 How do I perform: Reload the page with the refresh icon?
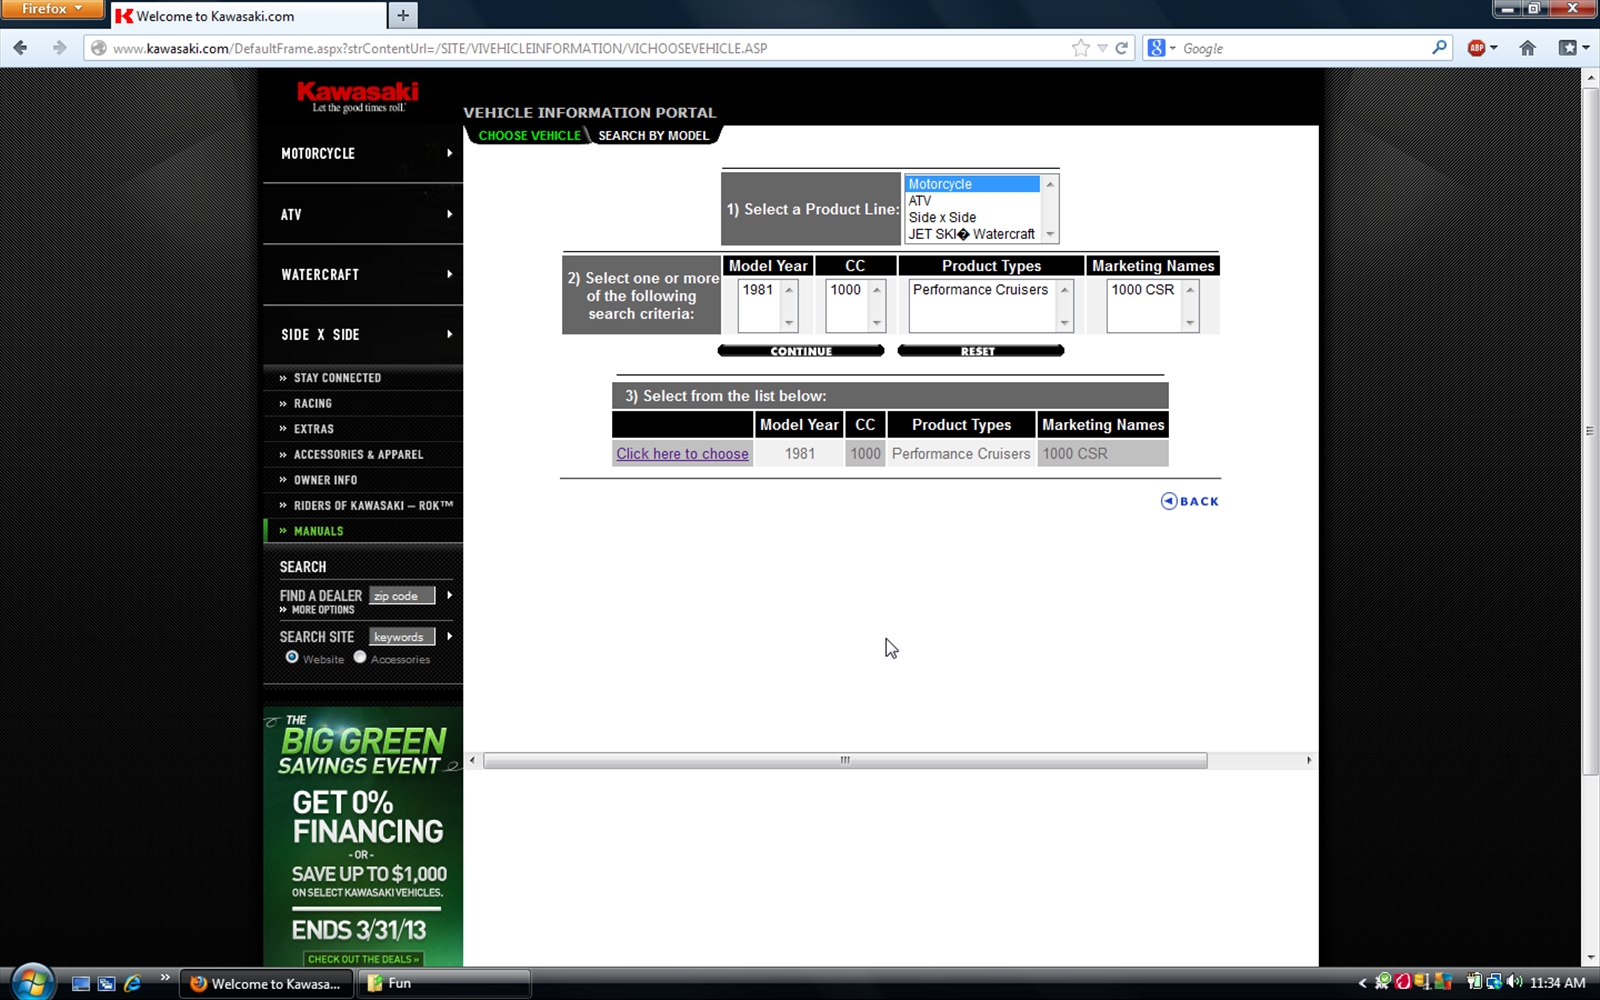coord(1122,48)
